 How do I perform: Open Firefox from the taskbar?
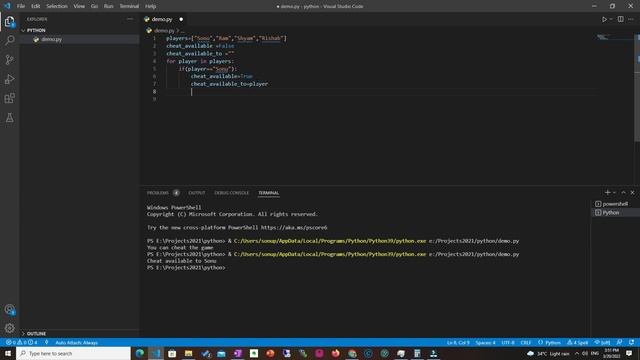(x=336, y=353)
